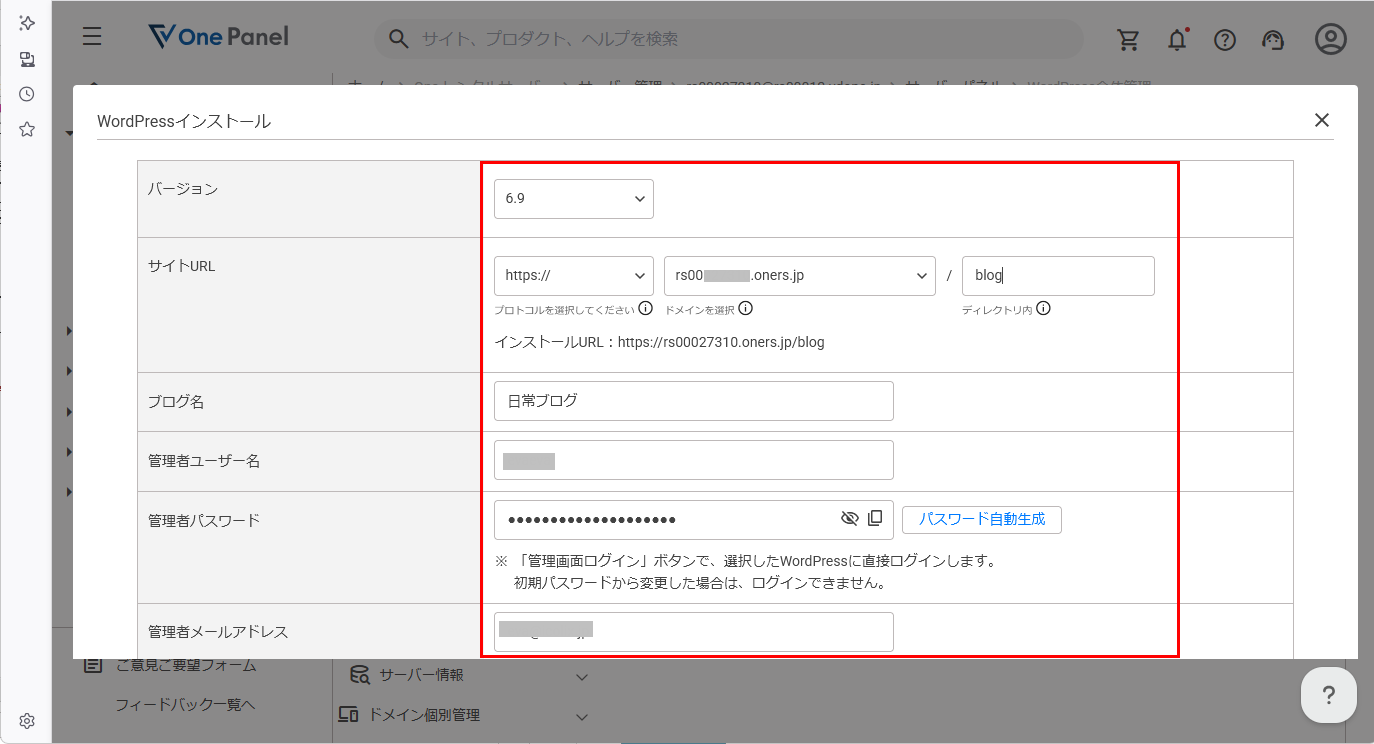Copy the admin password using the copy icon
Image resolution: width=1374 pixels, height=744 pixels.
pos(876,518)
